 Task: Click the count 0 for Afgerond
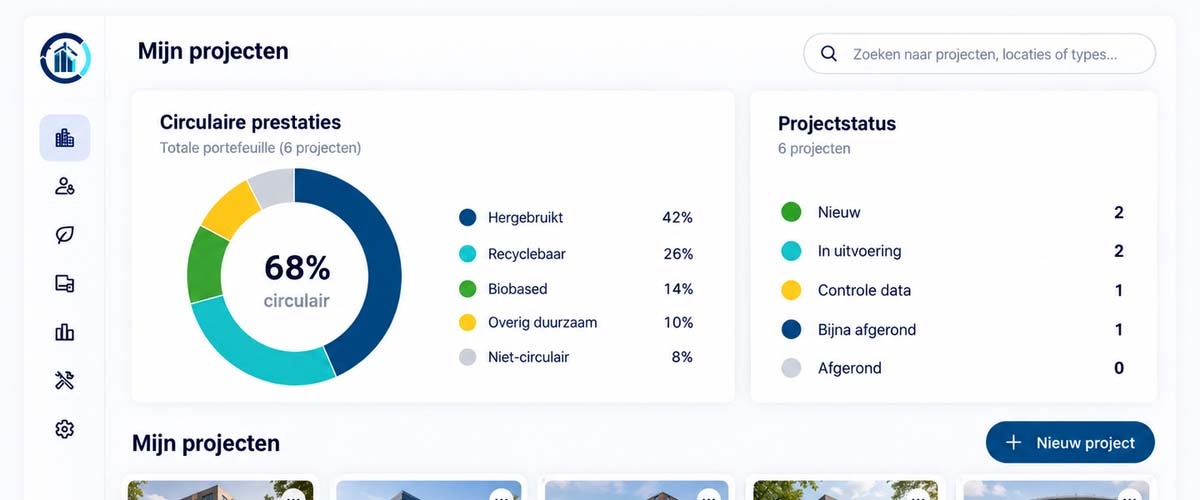[1119, 368]
